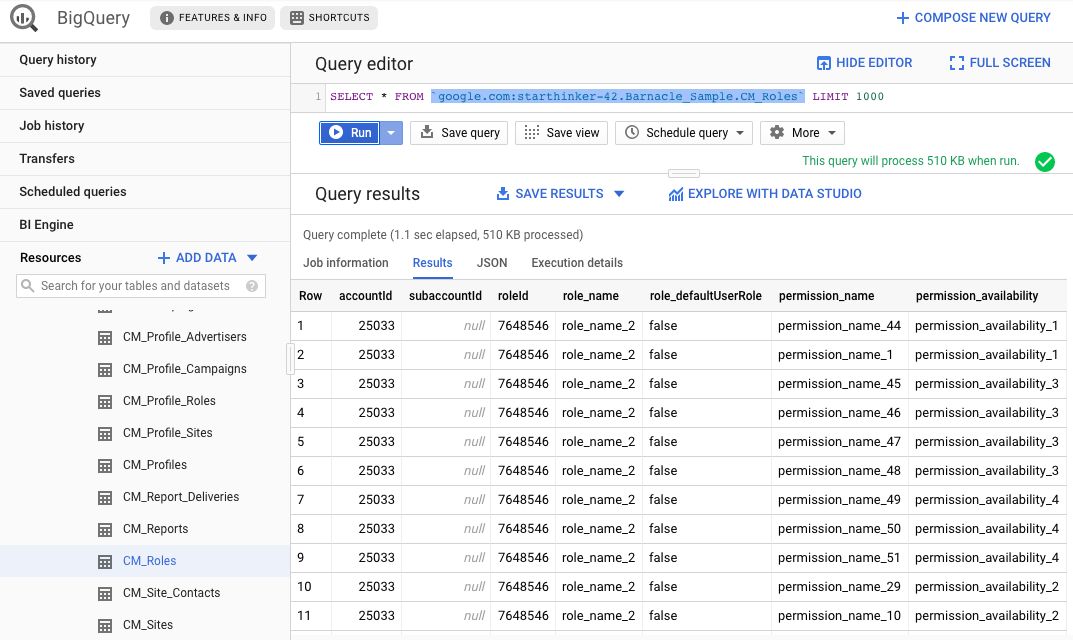Click the table name in query editor
The width and height of the screenshot is (1073, 640).
pos(618,97)
